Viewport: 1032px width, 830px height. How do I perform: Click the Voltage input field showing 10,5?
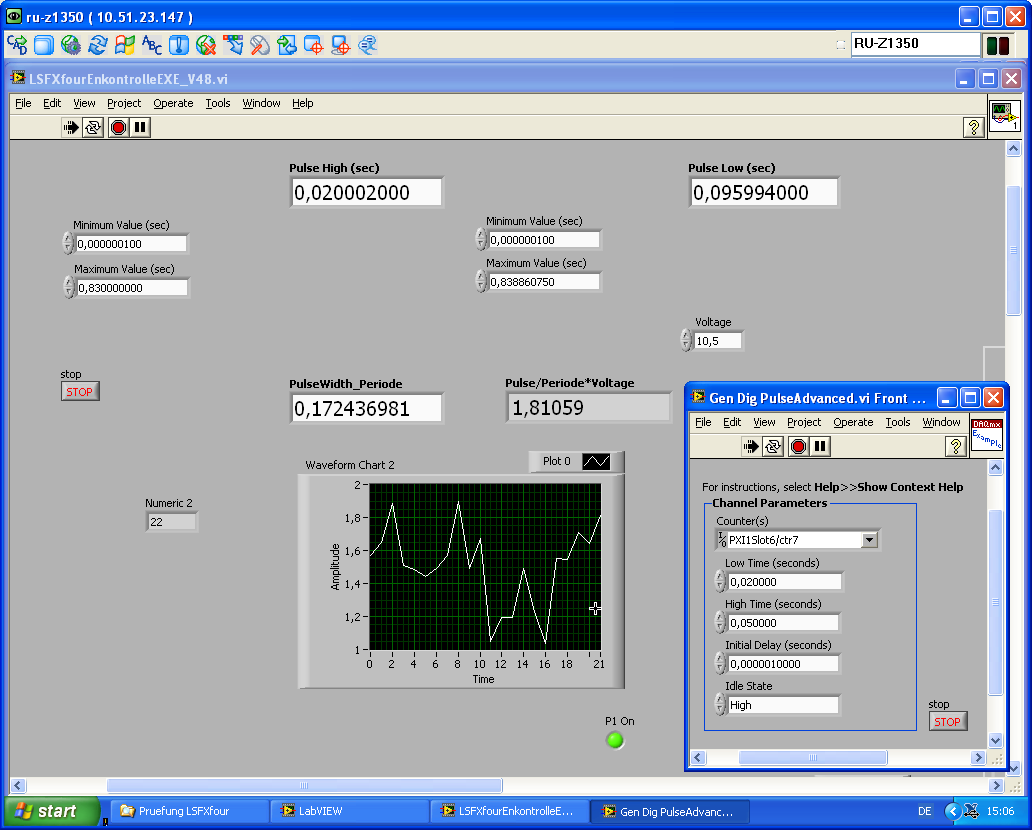(x=717, y=341)
